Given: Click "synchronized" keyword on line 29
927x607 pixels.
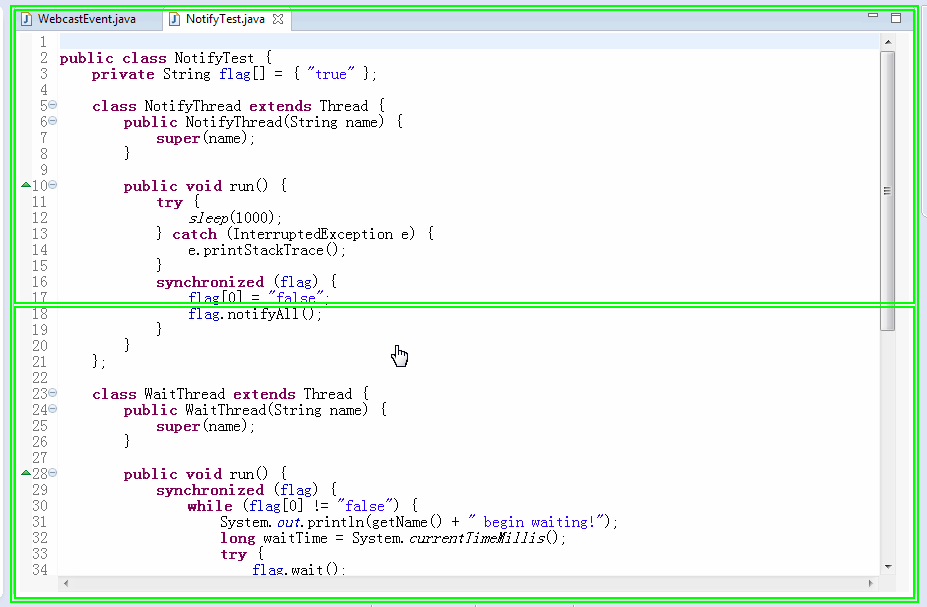Looking at the screenshot, I should tap(210, 491).
